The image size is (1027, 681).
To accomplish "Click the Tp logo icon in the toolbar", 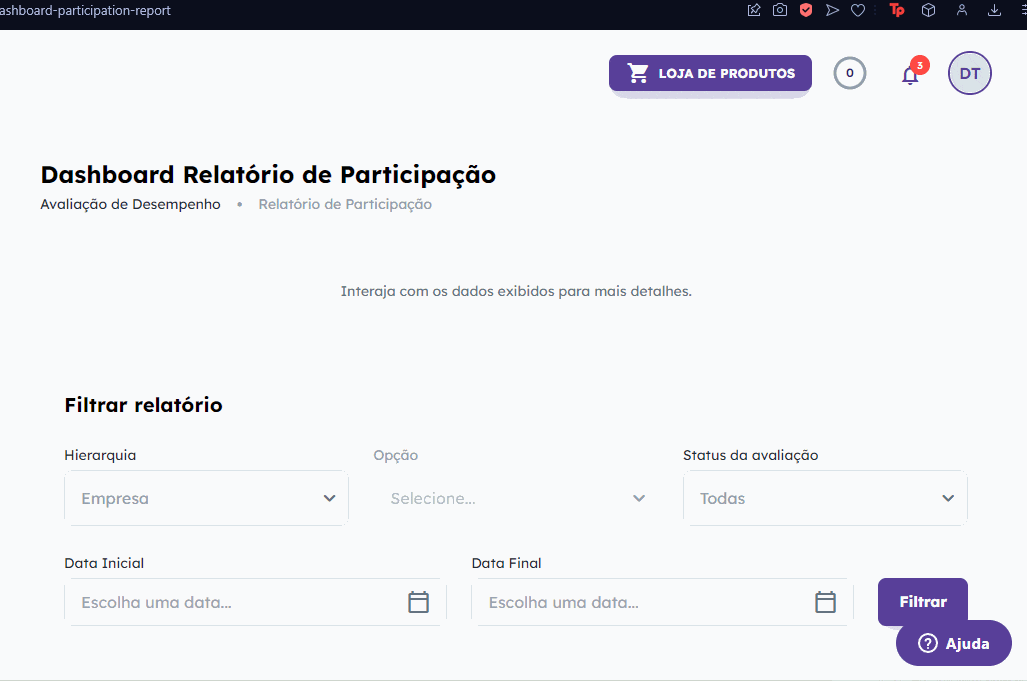I will pyautogui.click(x=896, y=10).
